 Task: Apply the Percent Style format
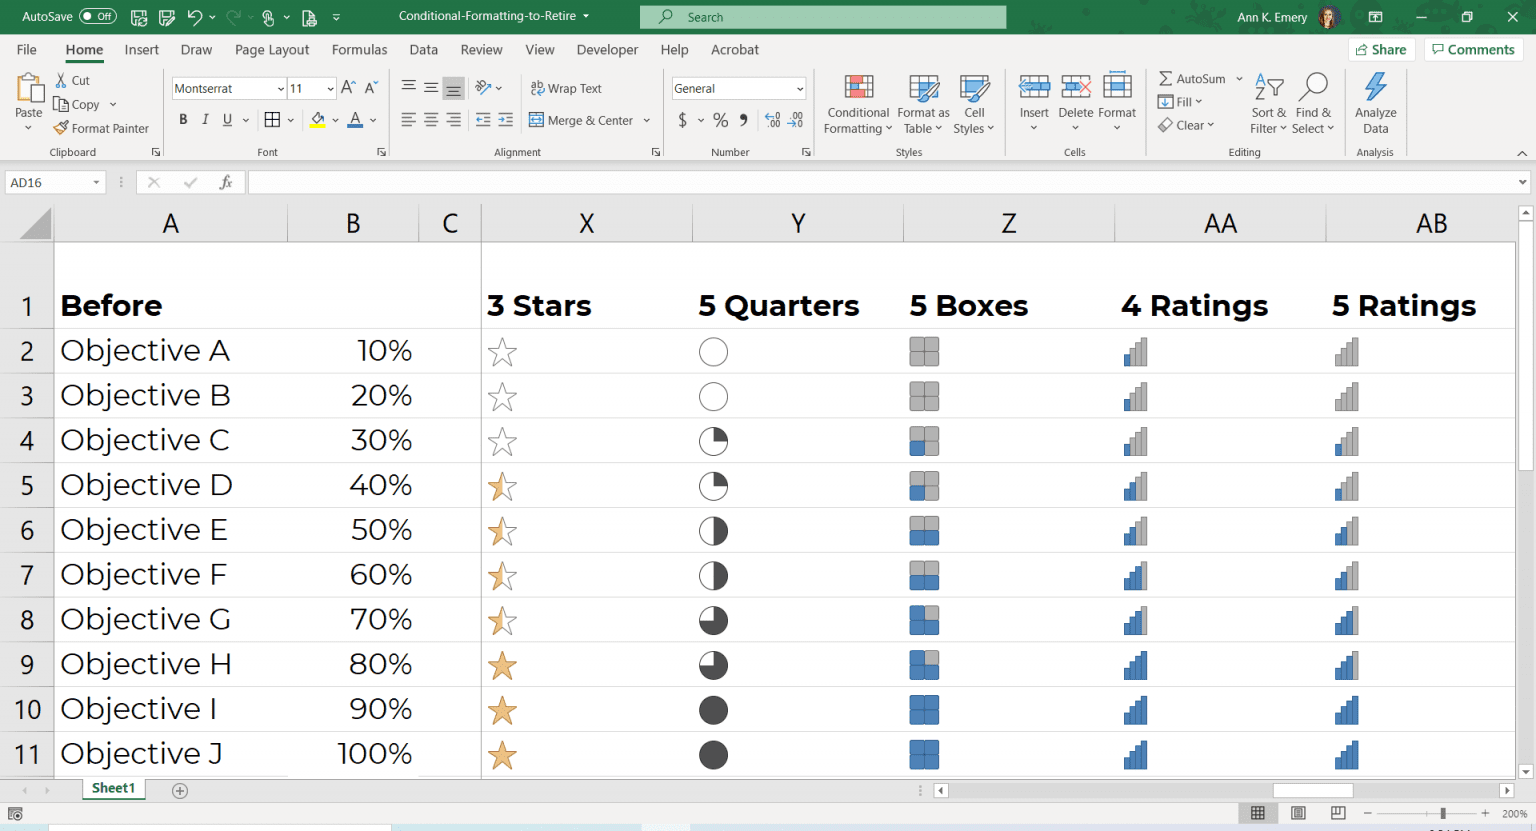pyautogui.click(x=720, y=120)
